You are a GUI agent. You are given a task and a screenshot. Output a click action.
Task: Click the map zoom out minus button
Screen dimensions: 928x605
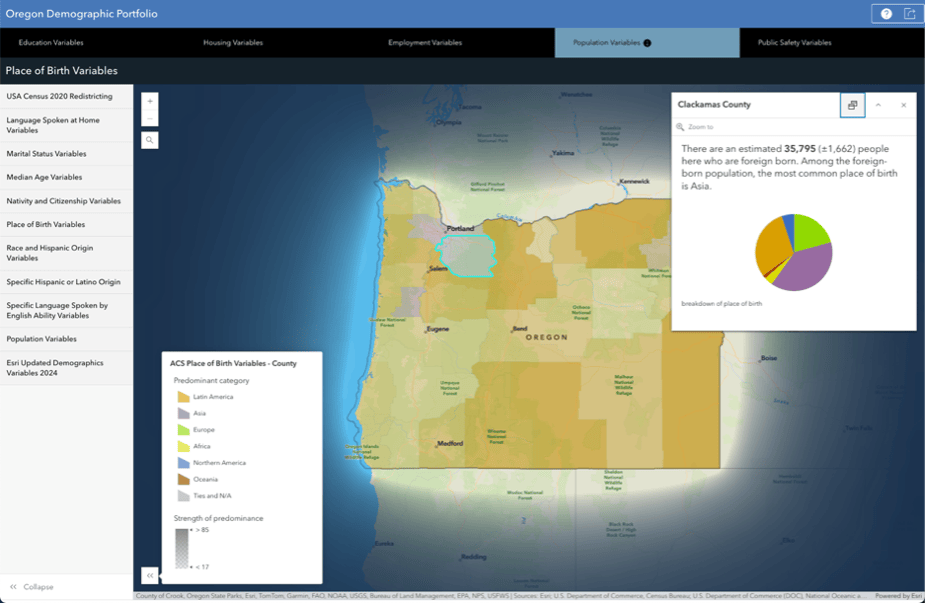point(150,118)
